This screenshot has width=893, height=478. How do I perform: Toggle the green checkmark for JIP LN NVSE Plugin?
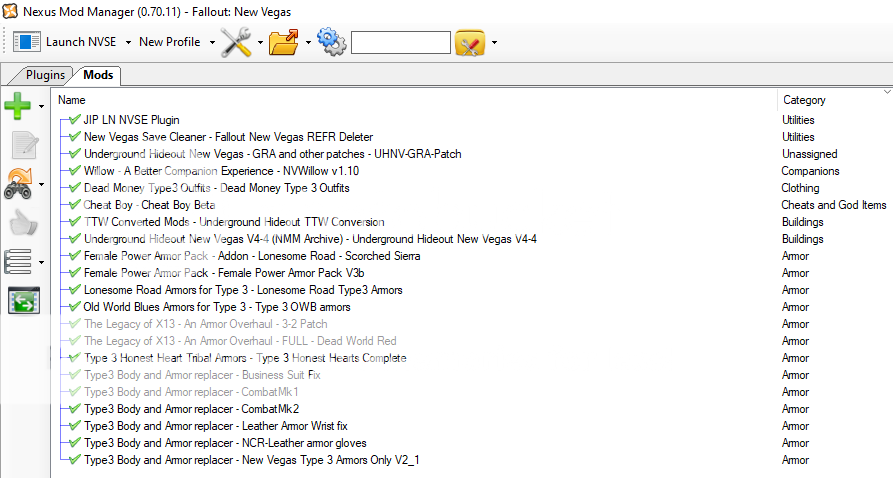click(75, 120)
